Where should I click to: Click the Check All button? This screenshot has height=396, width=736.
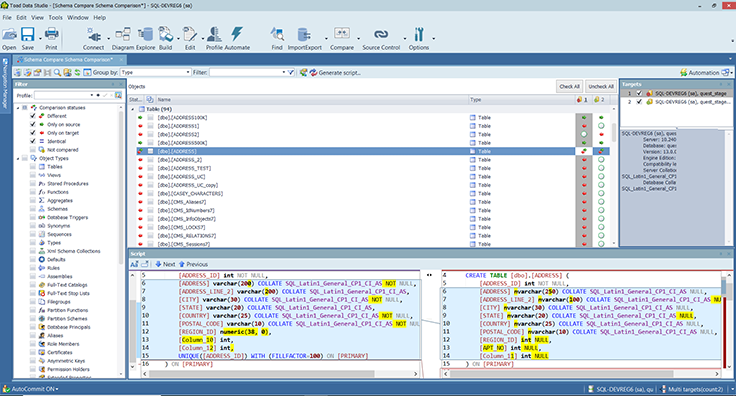point(569,86)
